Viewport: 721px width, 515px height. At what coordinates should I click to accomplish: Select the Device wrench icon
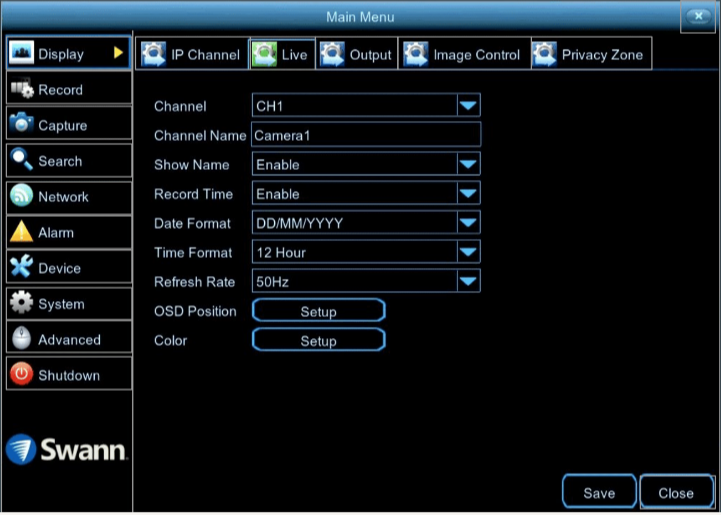(21, 268)
